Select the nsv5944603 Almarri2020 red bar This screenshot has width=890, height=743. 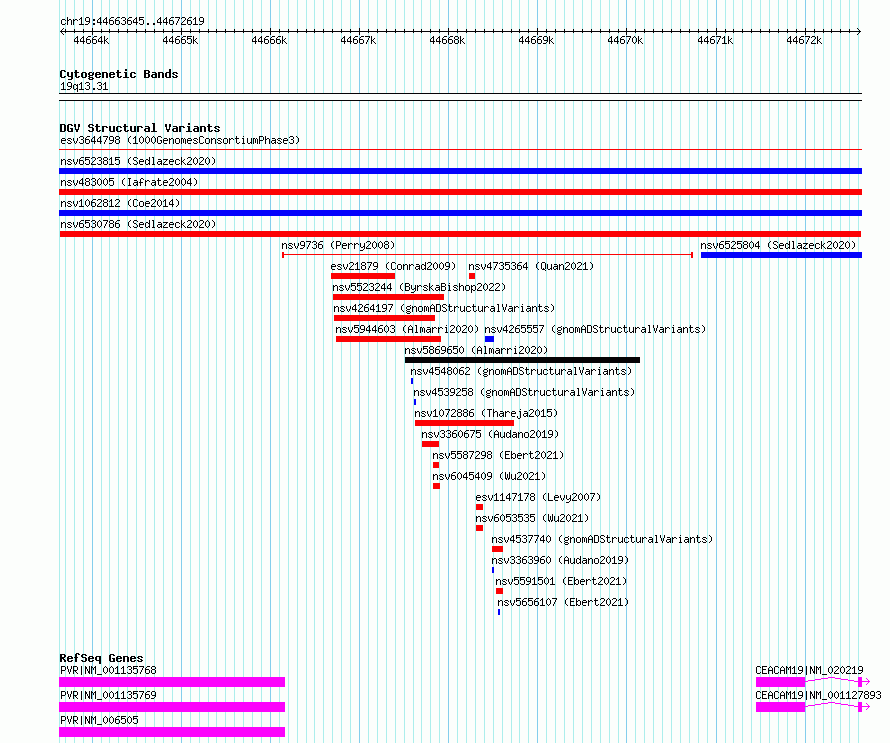388,339
